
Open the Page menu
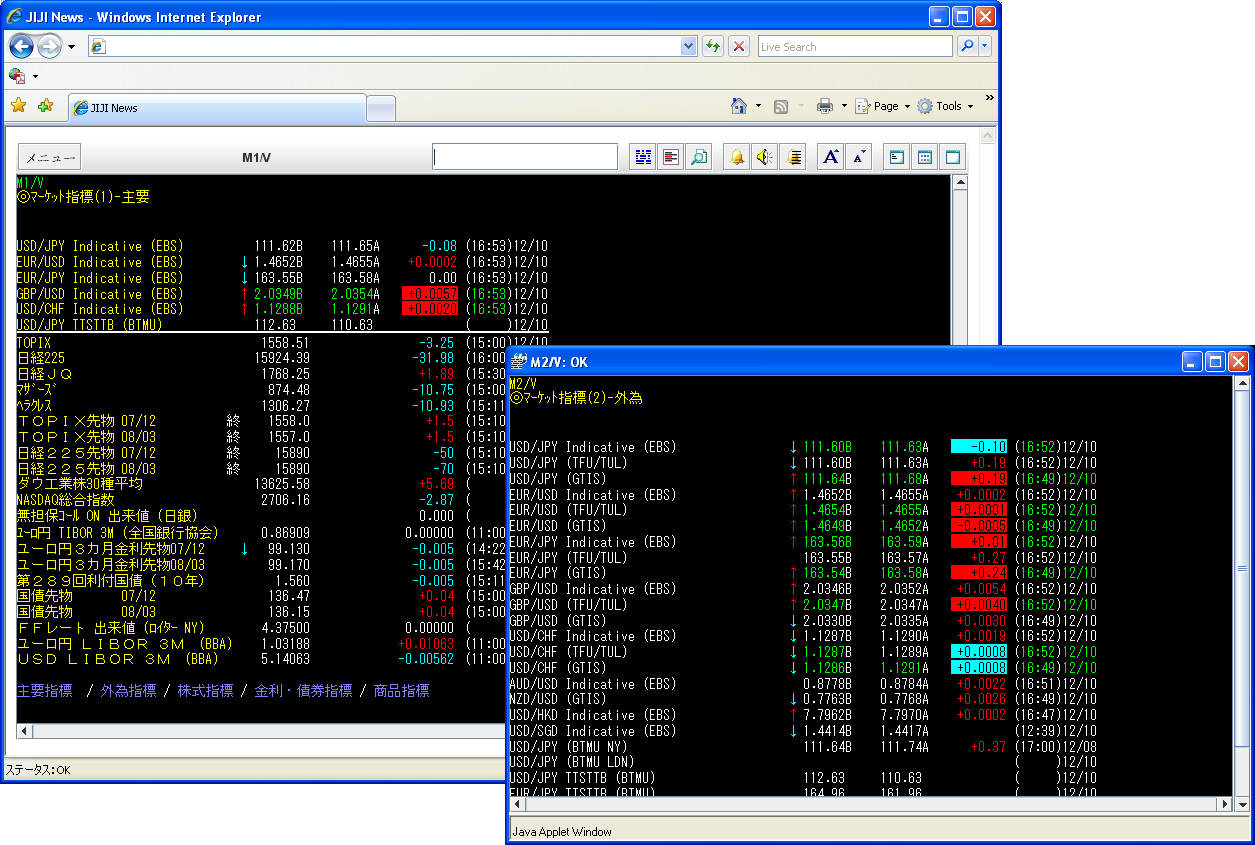pyautogui.click(x=883, y=106)
